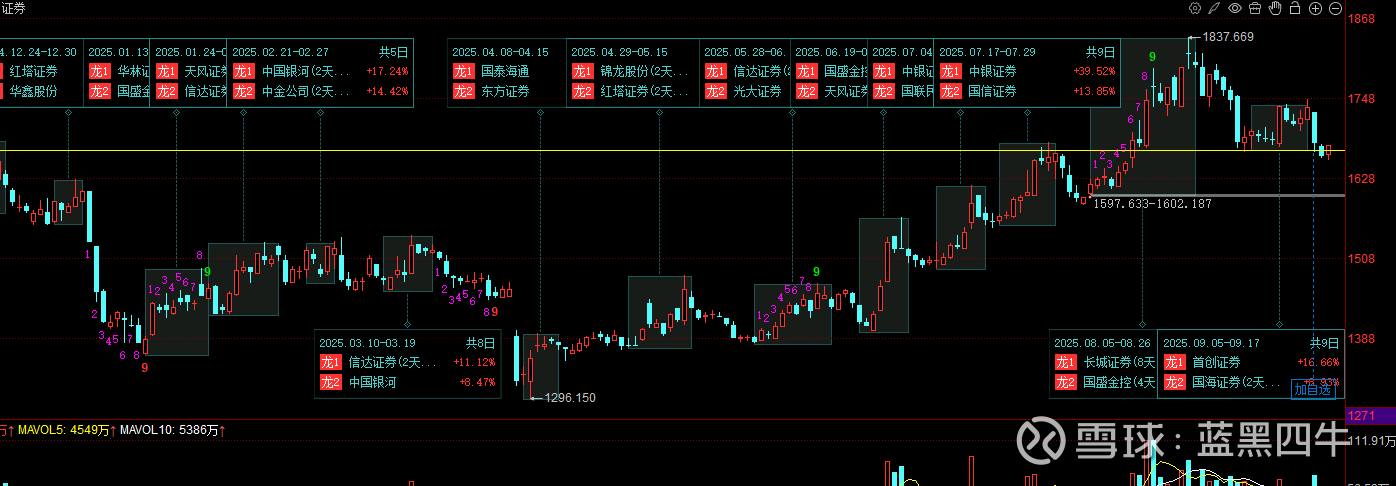Image resolution: width=1396 pixels, height=486 pixels.
Task: Open the toolbox briefcase icon
Action: tap(1255, 8)
